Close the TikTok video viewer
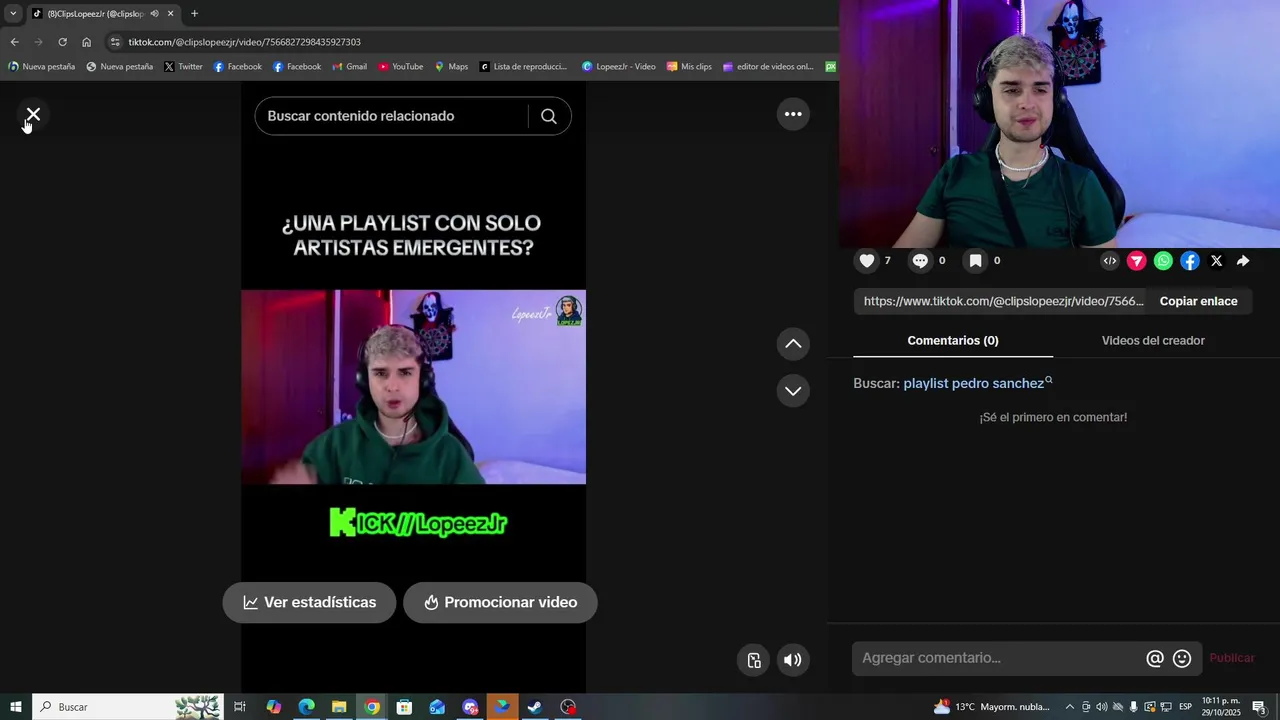Image resolution: width=1280 pixels, height=720 pixels. (33, 115)
